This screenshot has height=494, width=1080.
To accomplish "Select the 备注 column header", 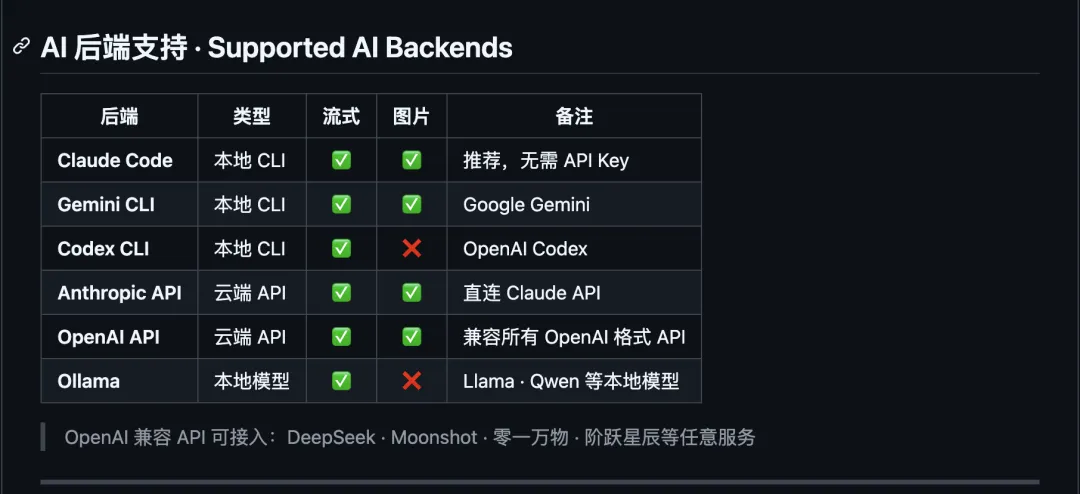I will 574,116.
